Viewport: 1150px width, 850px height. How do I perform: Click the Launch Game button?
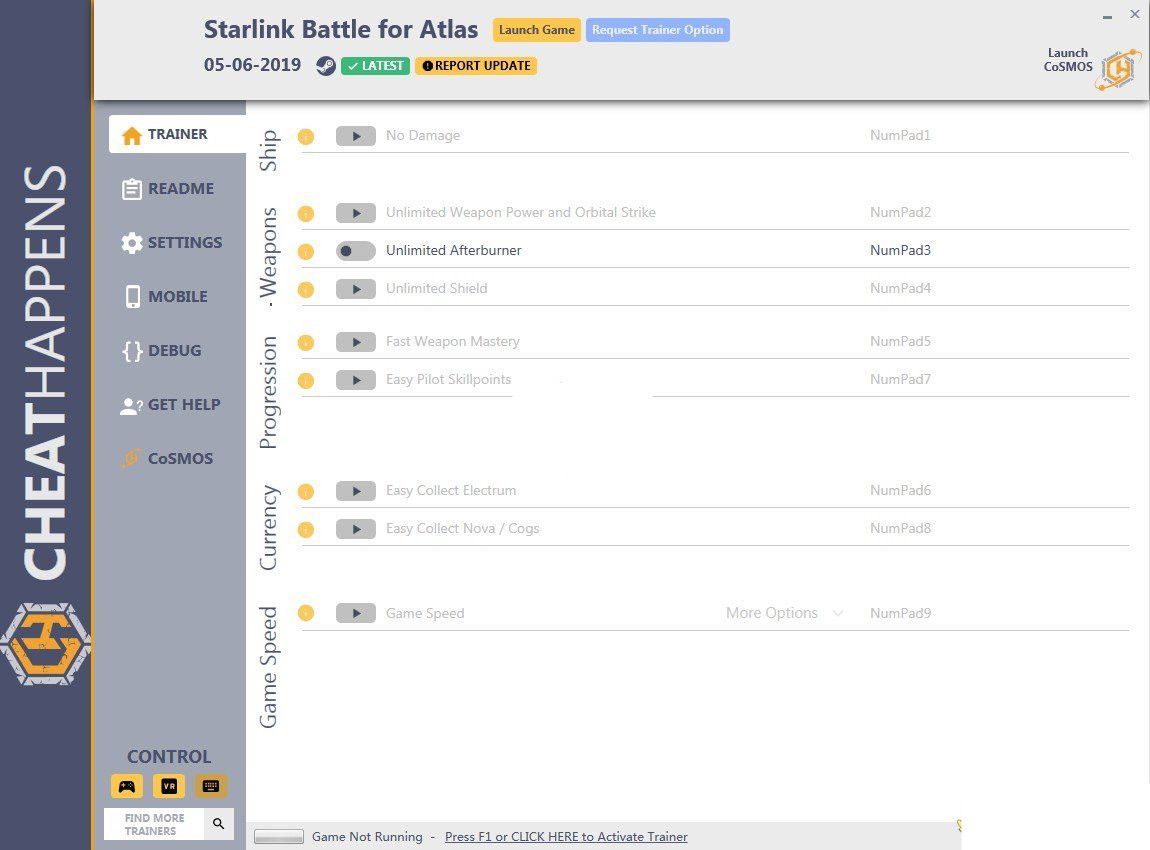click(x=537, y=30)
